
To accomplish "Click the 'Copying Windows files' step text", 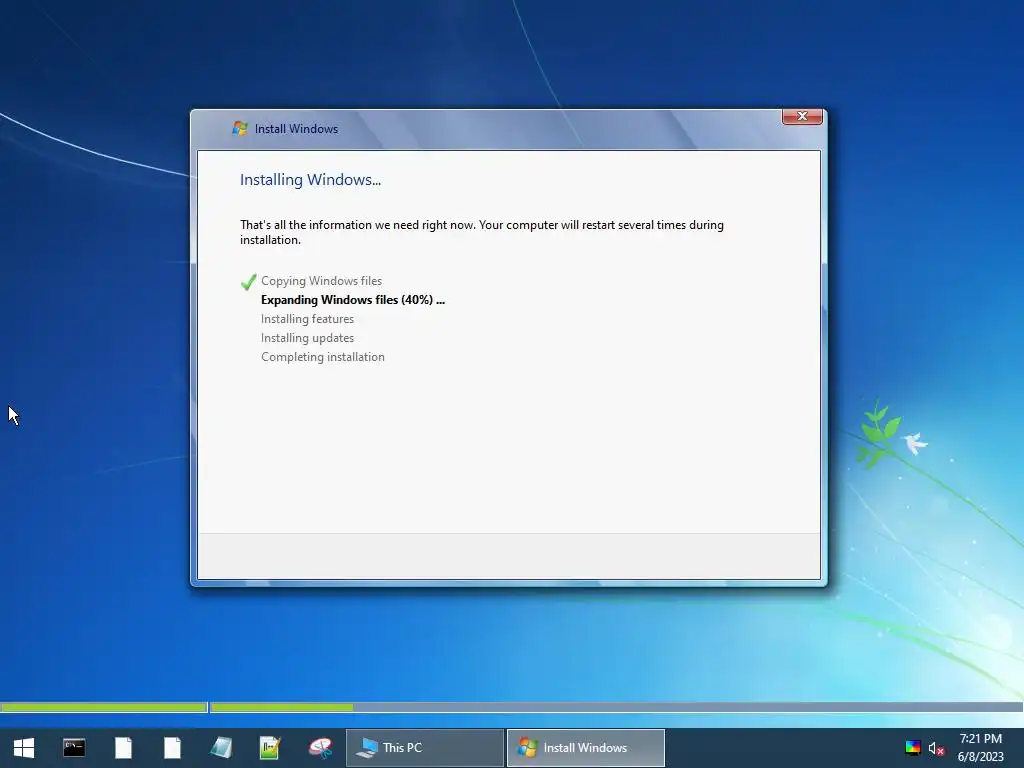I will (321, 281).
